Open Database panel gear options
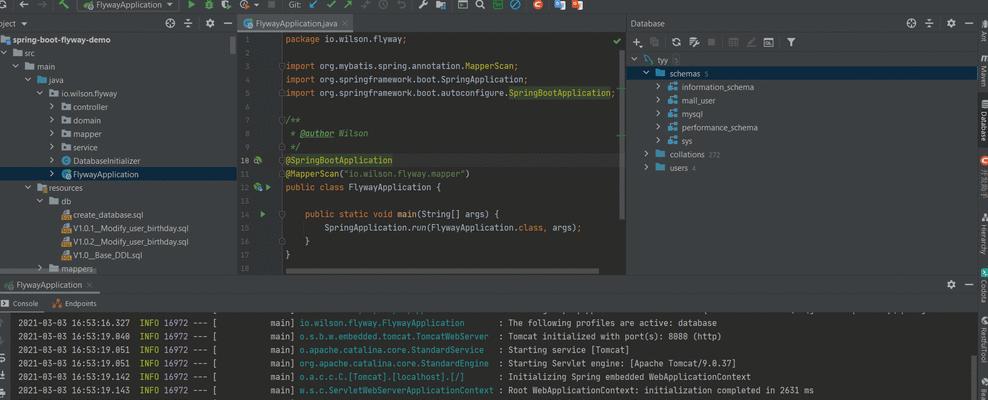The image size is (988, 400). pos(951,23)
